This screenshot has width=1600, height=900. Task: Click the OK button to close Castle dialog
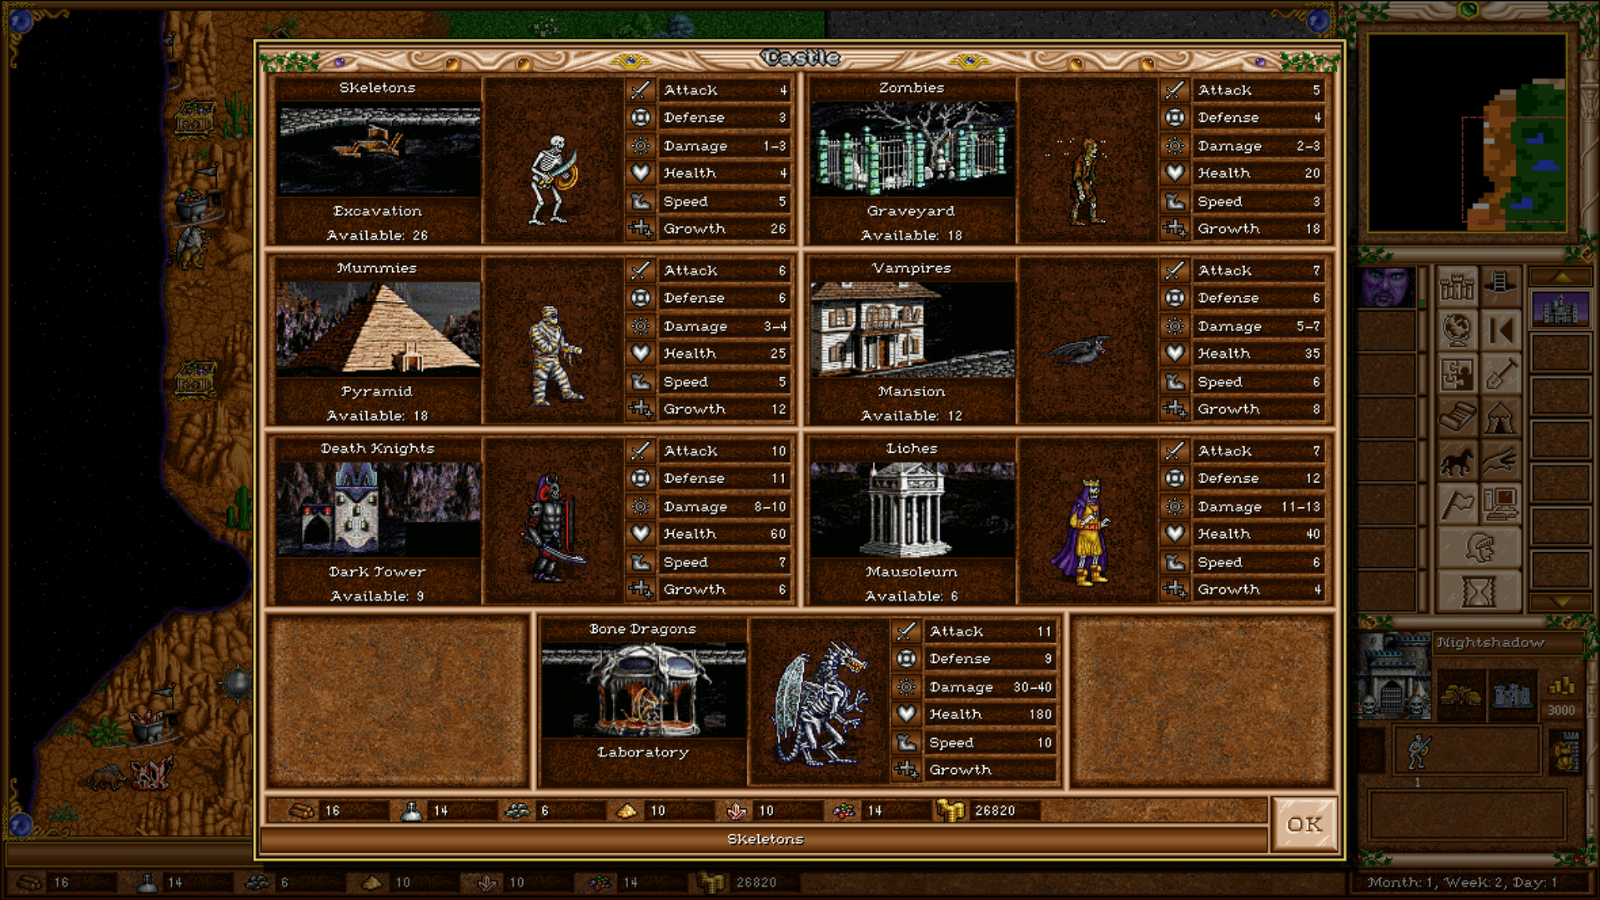pos(1304,824)
